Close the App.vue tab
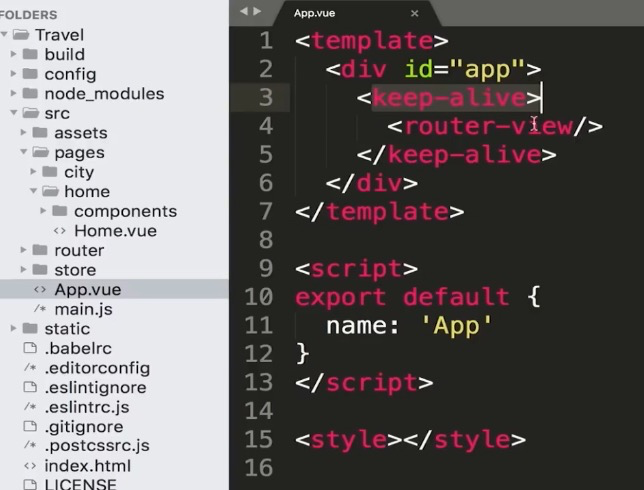 tap(415, 14)
